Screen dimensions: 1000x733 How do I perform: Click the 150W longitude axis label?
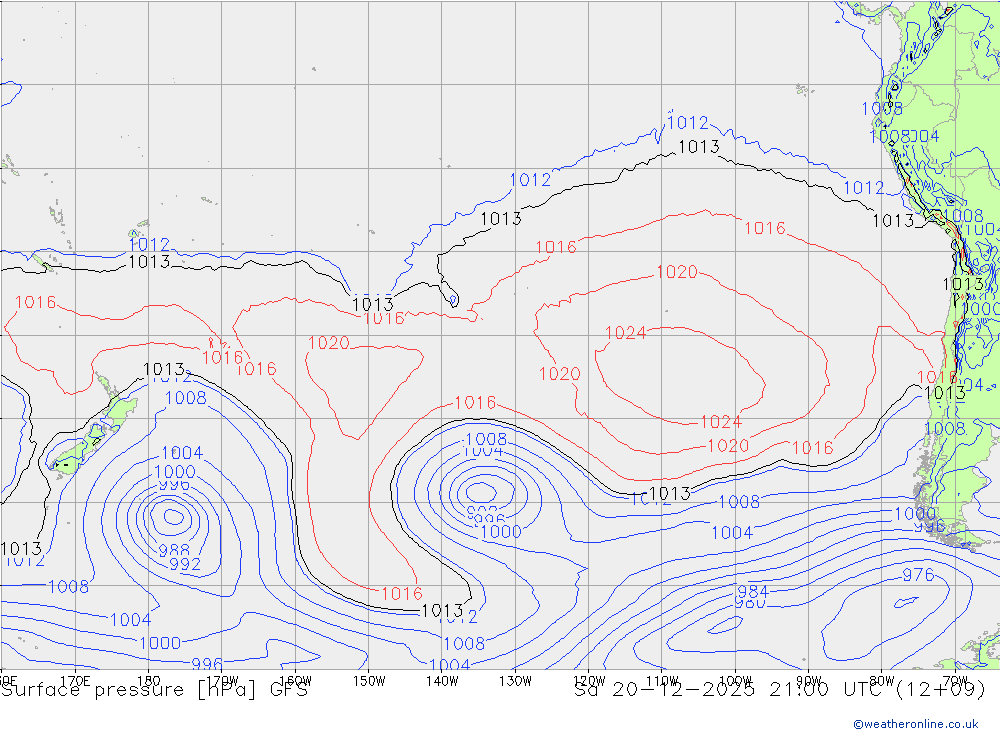pyautogui.click(x=369, y=681)
